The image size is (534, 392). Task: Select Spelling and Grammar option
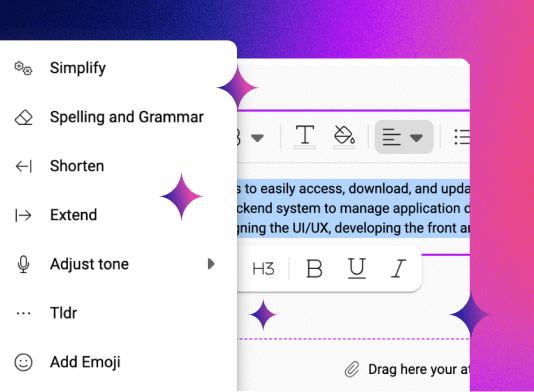pos(127,117)
